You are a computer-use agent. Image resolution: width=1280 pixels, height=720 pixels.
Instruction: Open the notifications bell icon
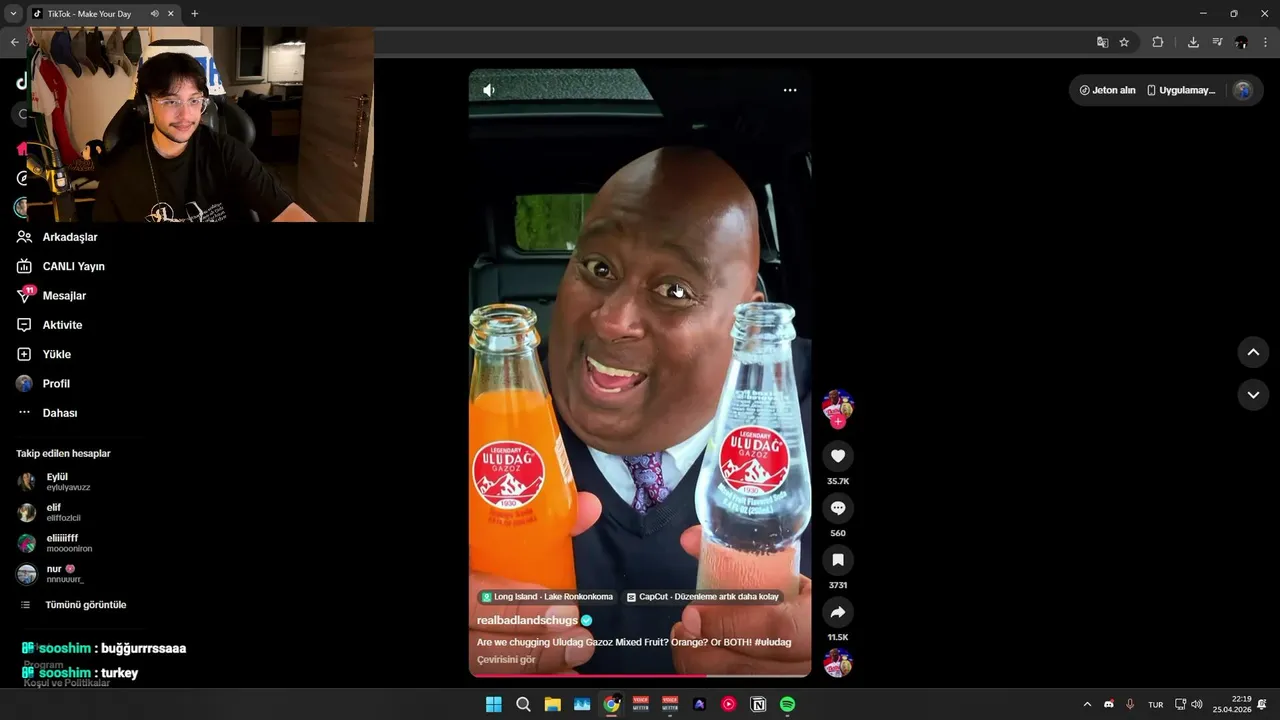pos(1263,705)
